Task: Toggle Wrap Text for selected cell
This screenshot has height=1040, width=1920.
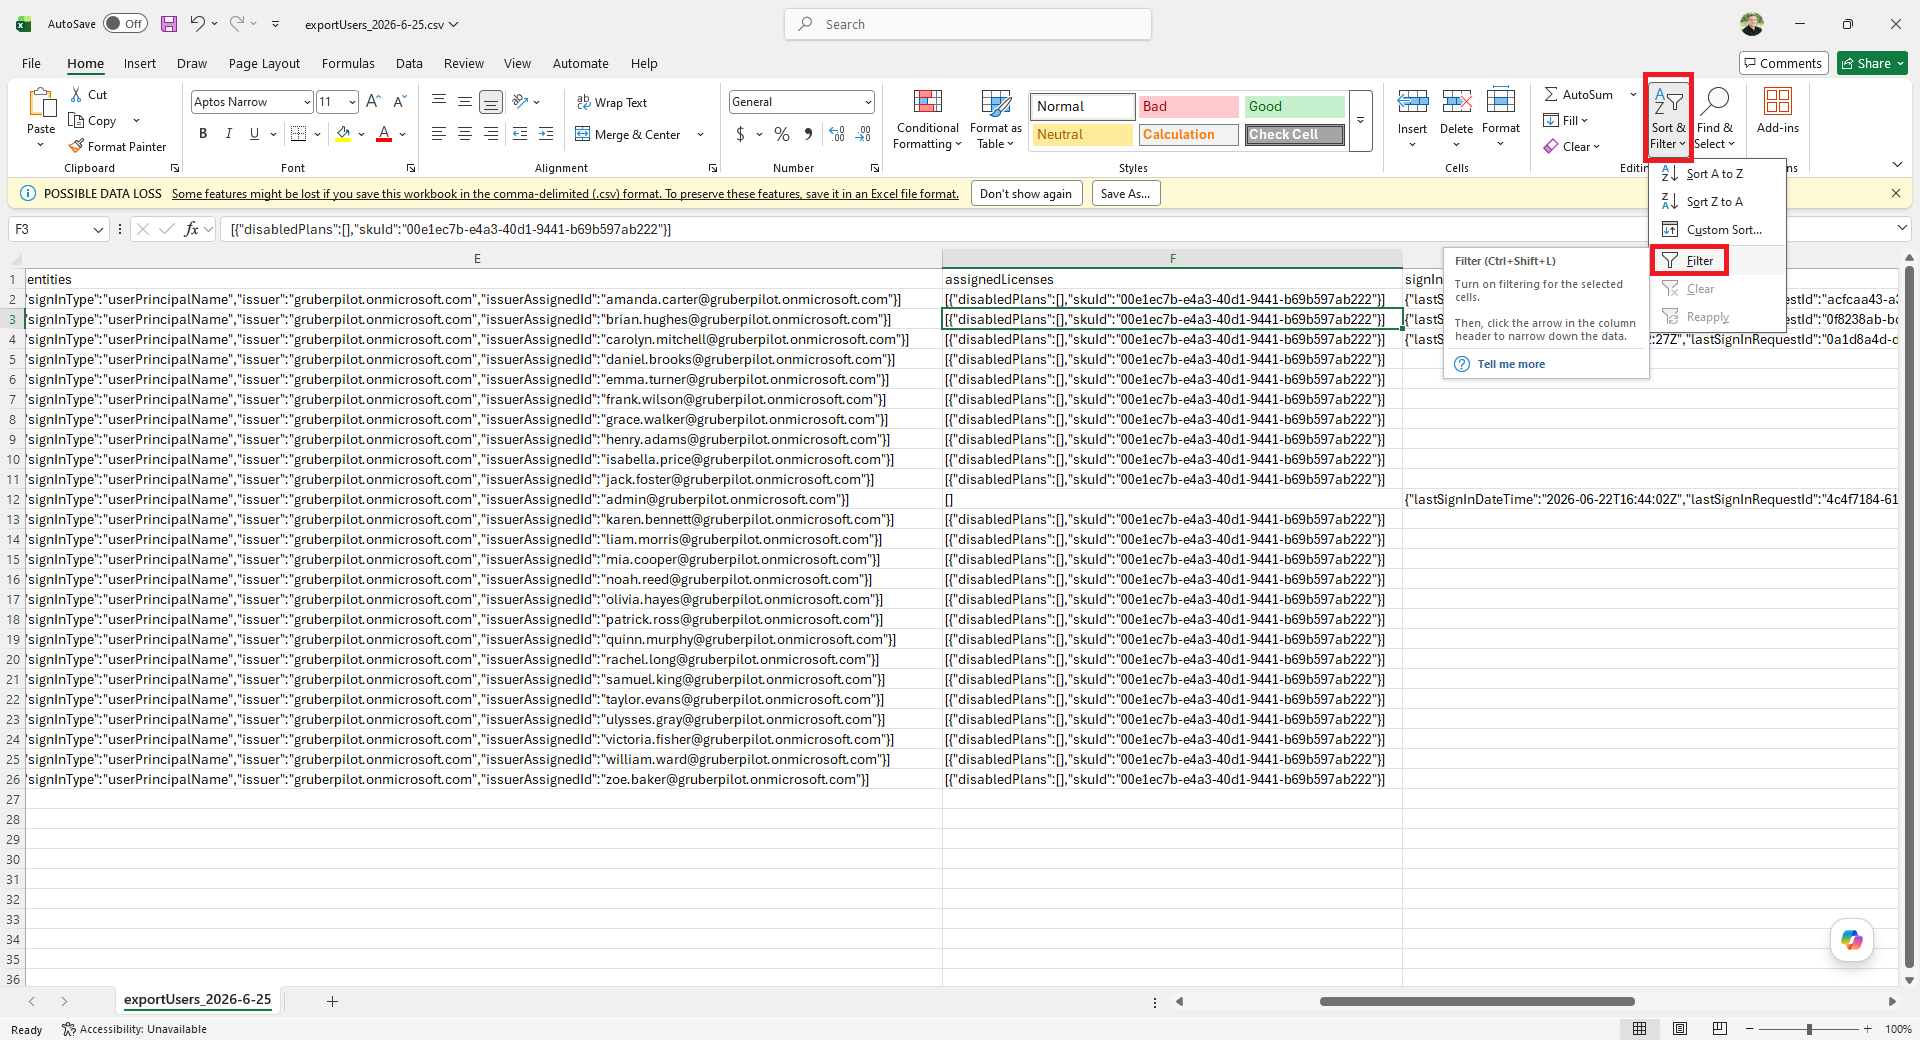Action: click(x=612, y=102)
